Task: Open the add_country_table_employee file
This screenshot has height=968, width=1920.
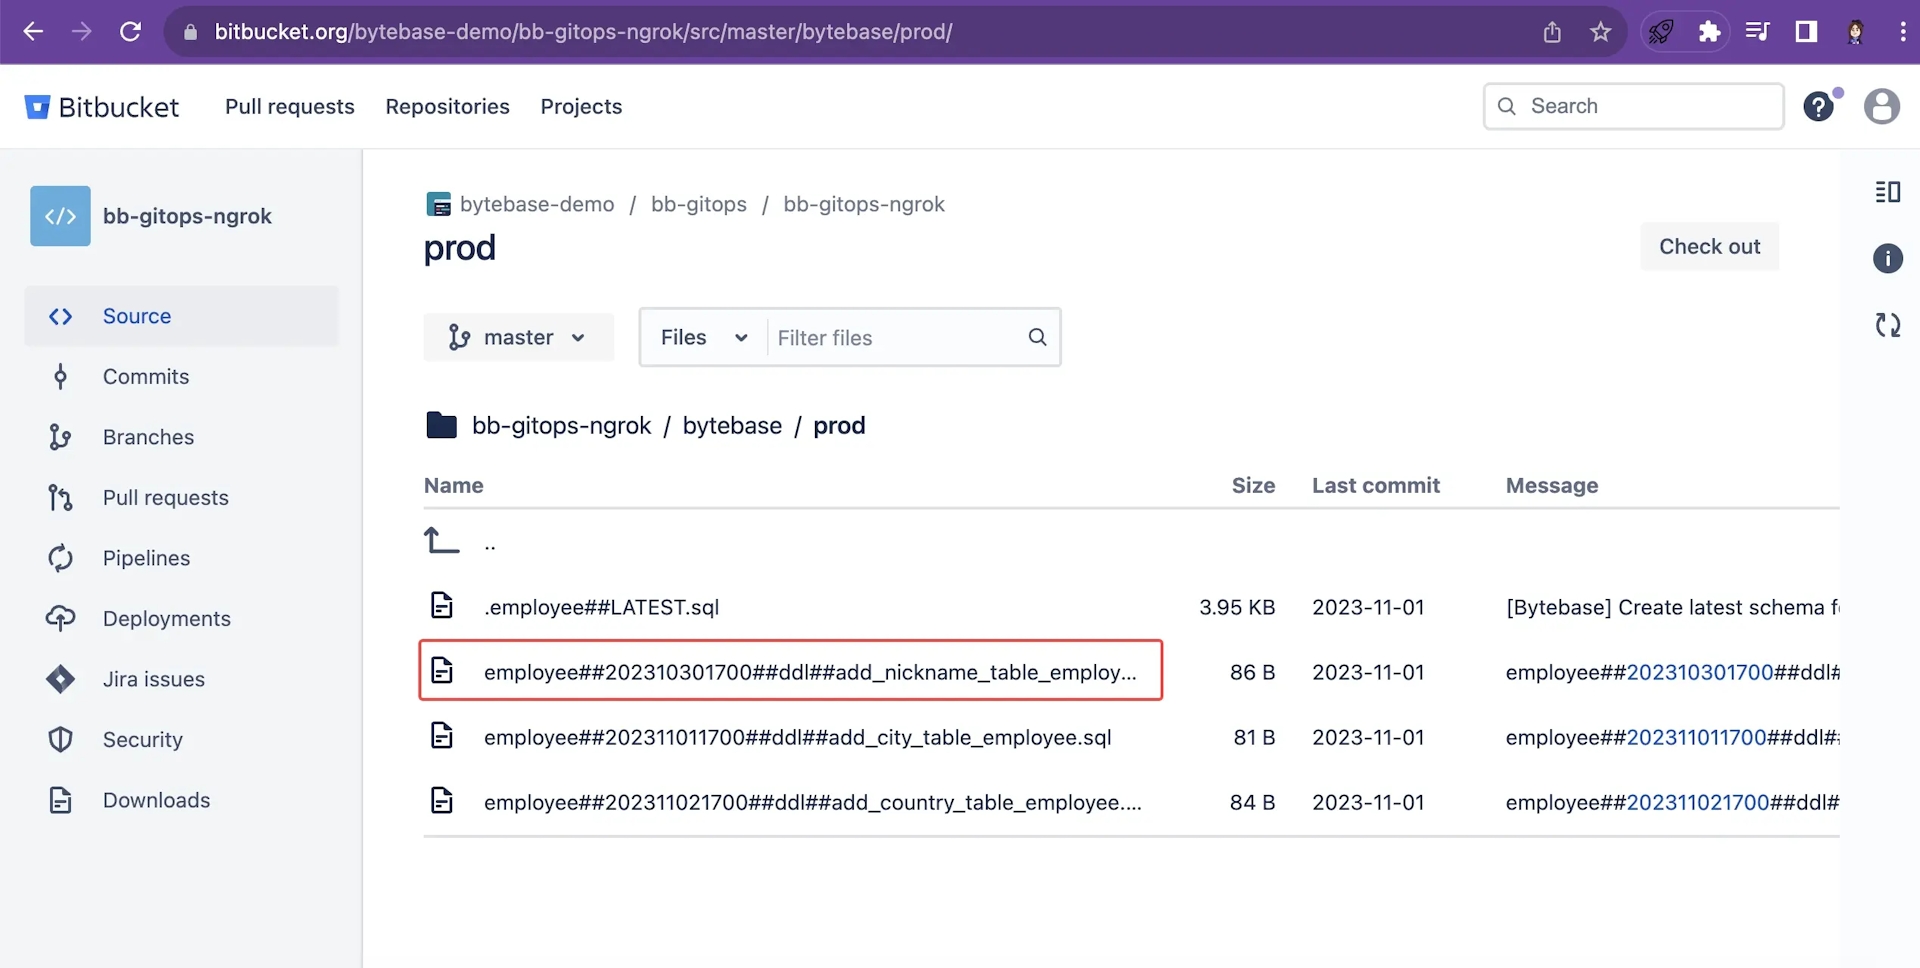Action: (813, 802)
